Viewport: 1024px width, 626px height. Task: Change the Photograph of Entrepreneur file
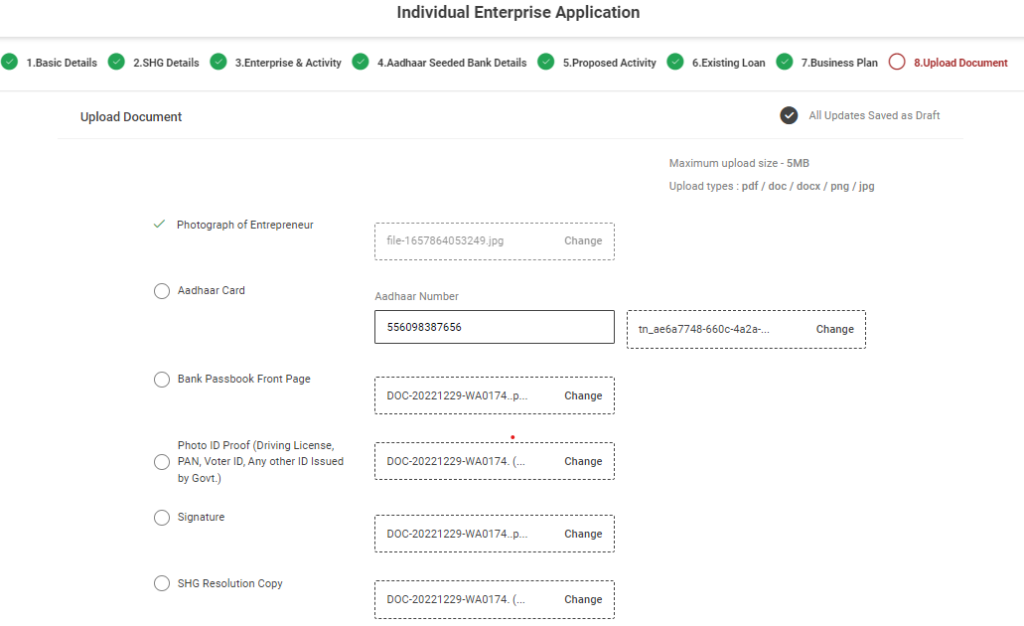pos(583,241)
